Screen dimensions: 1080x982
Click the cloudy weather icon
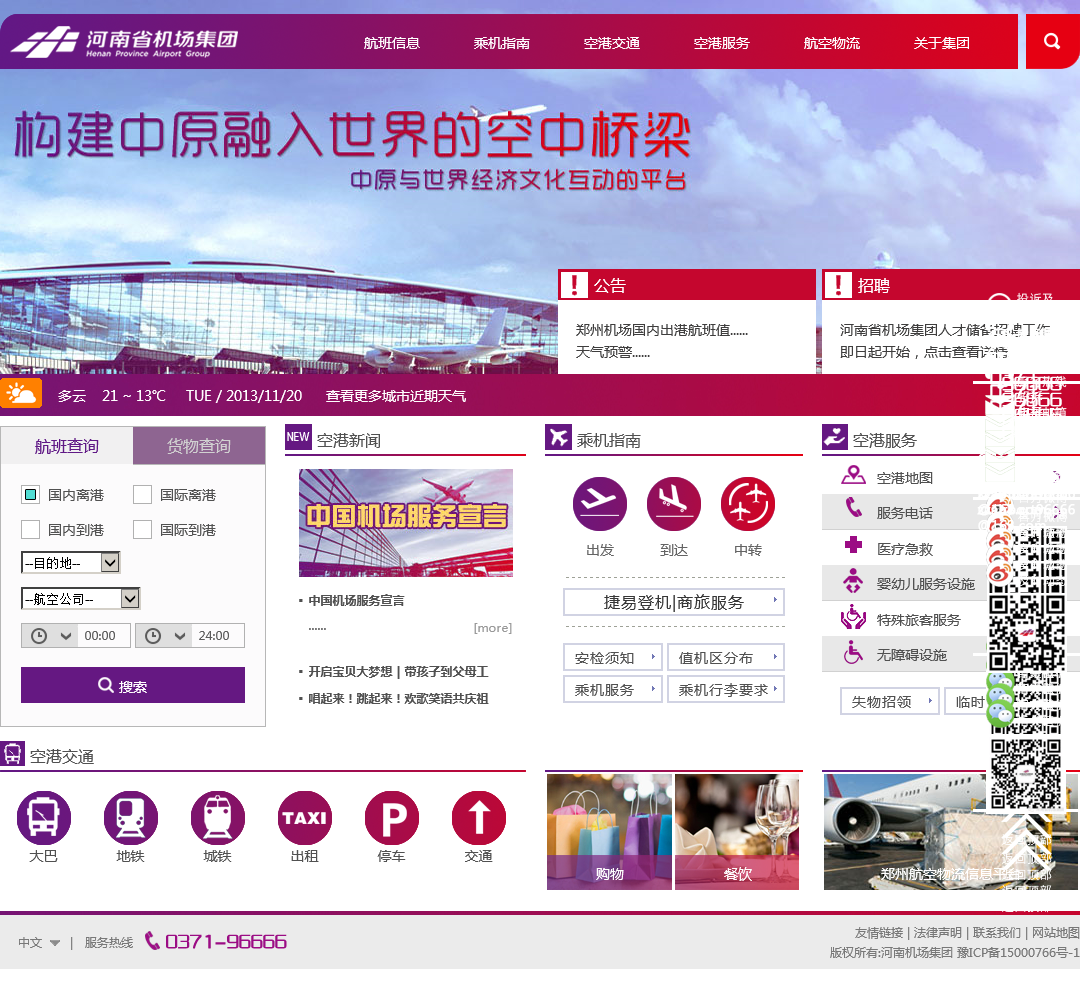pyautogui.click(x=21, y=394)
